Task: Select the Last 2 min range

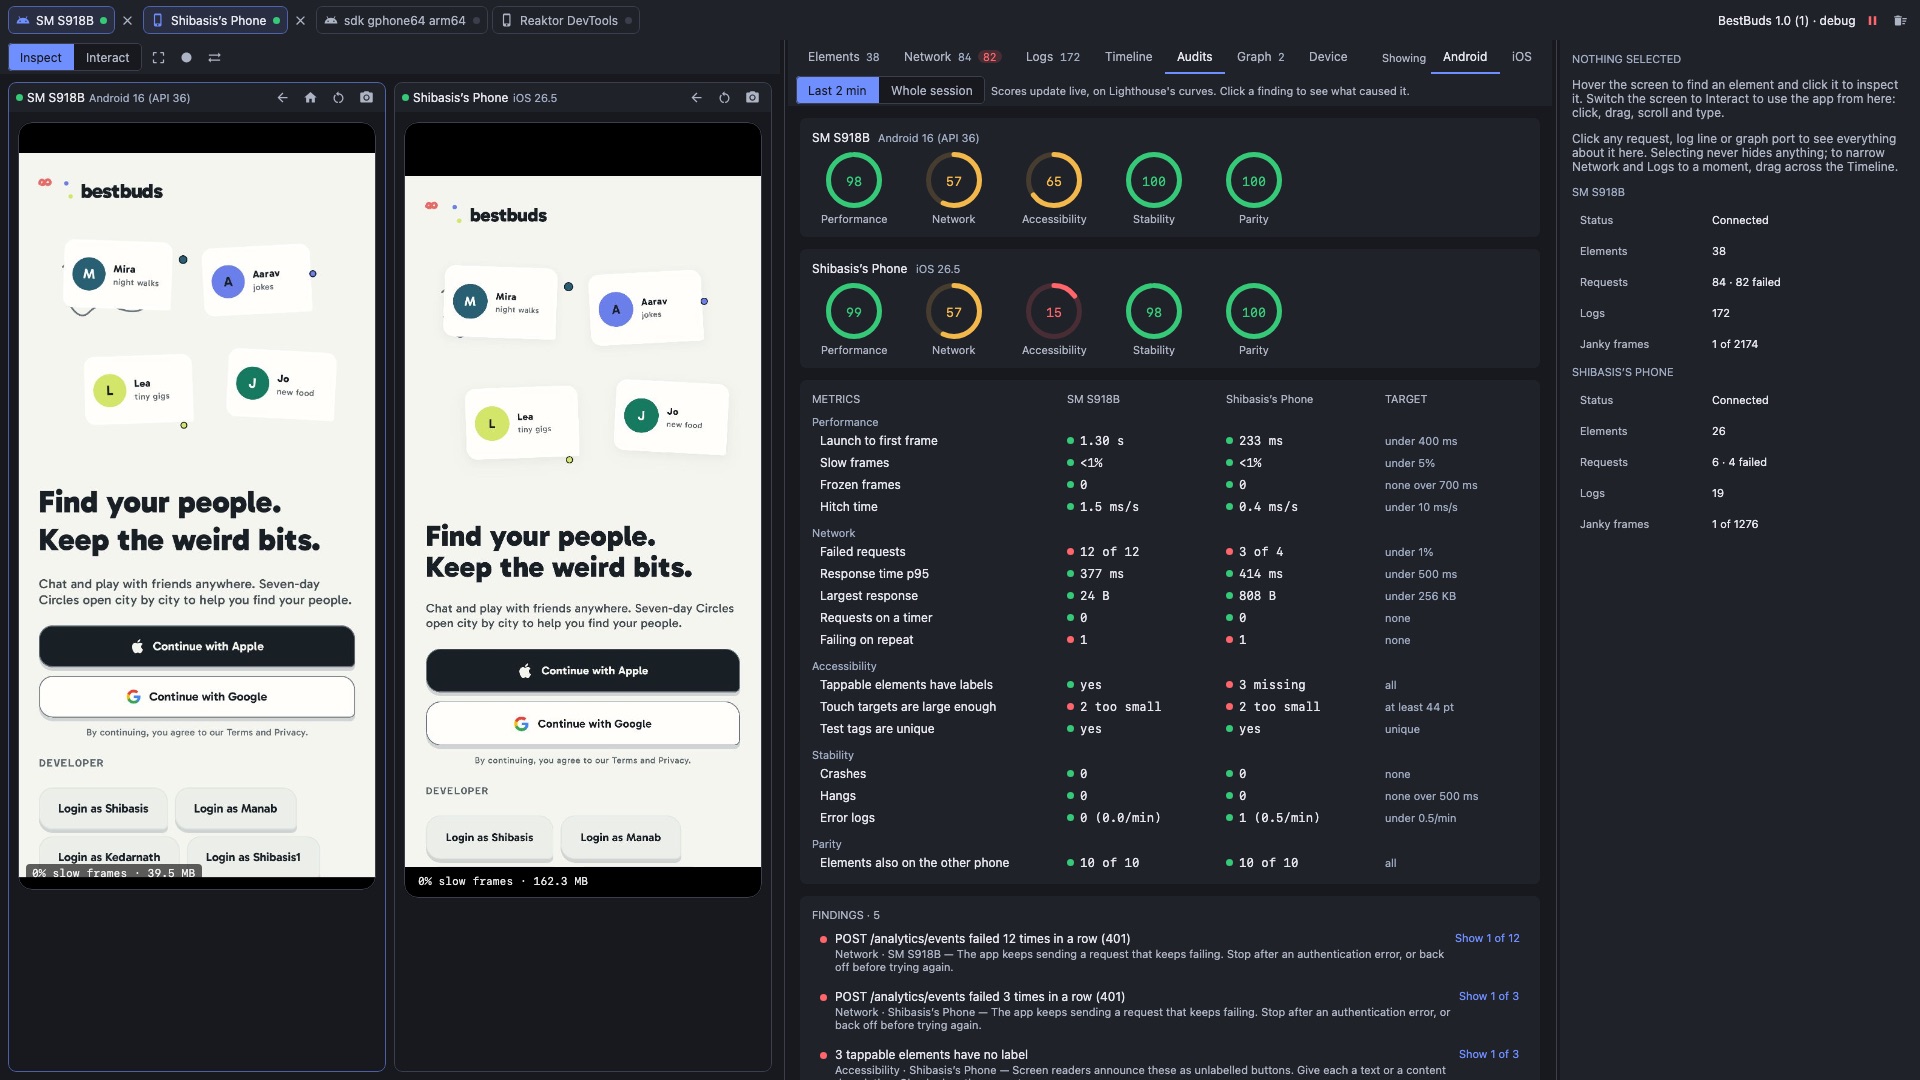Action: point(837,91)
